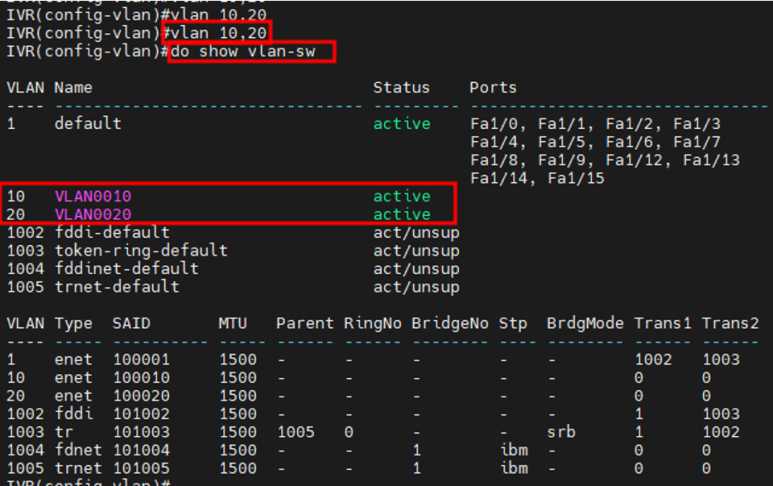Click SAID value 100010

click(141, 378)
